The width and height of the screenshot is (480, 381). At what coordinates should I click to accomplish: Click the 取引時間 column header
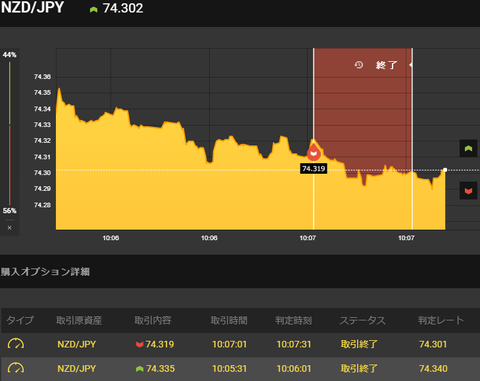click(229, 320)
